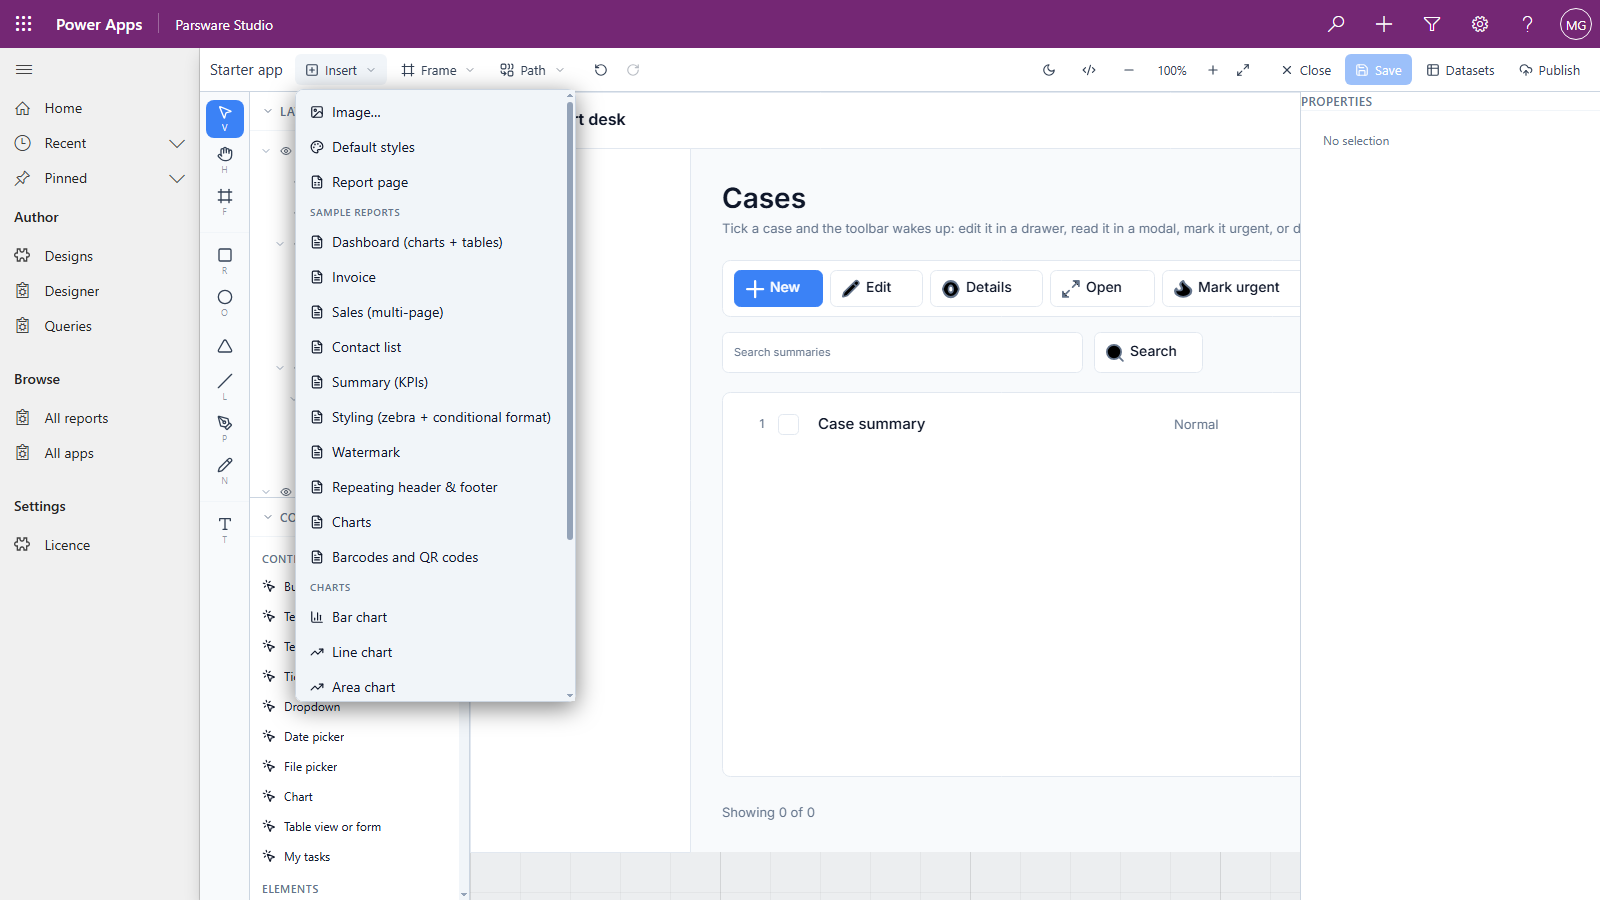Toggle dark mode moon icon
The image size is (1600, 900).
(1049, 70)
